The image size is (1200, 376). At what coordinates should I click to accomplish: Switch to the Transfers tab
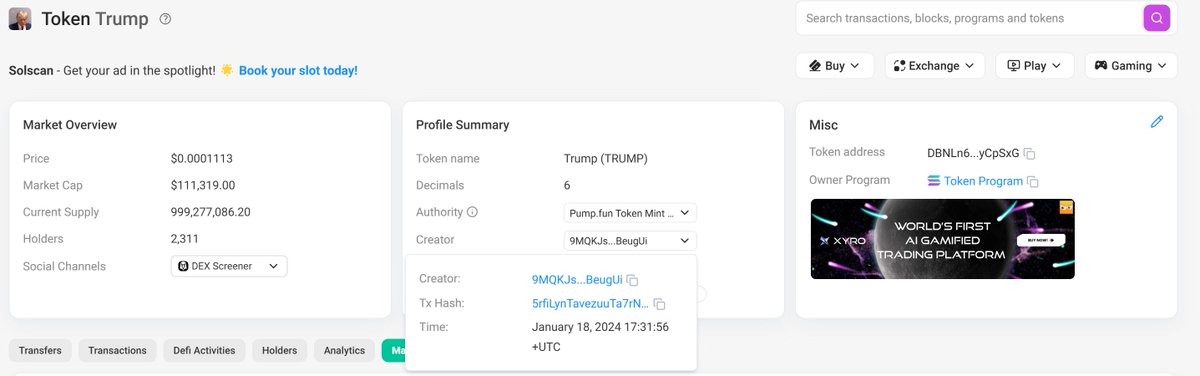coord(40,350)
